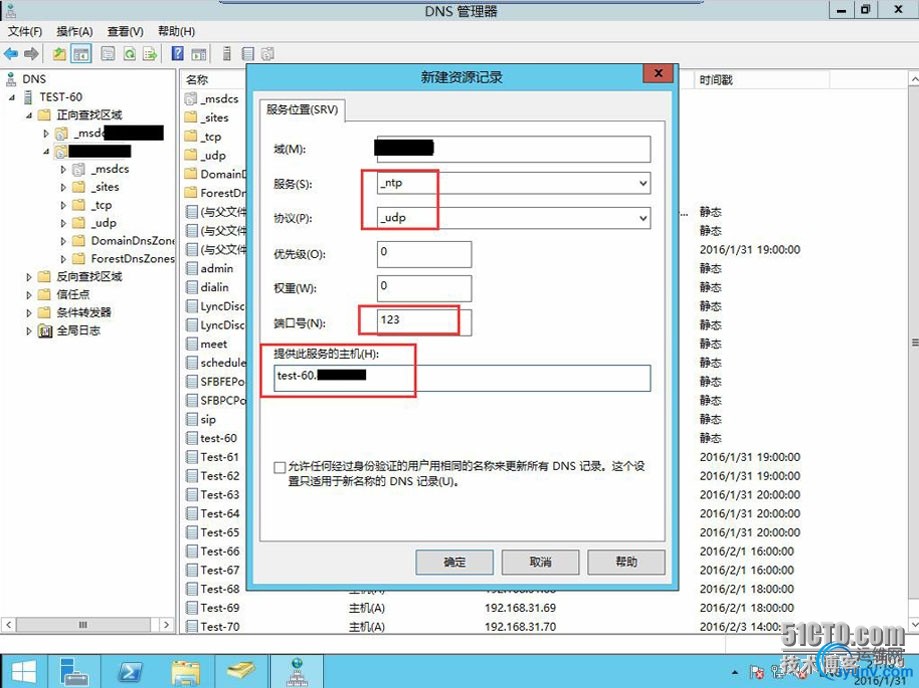Click the 帮助 button in dialog

point(627,562)
